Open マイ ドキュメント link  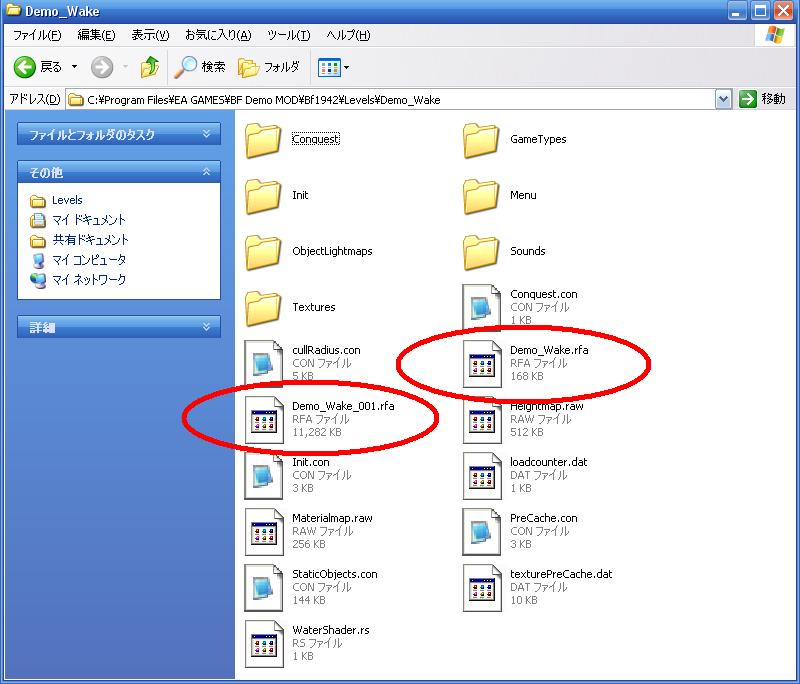tap(89, 220)
